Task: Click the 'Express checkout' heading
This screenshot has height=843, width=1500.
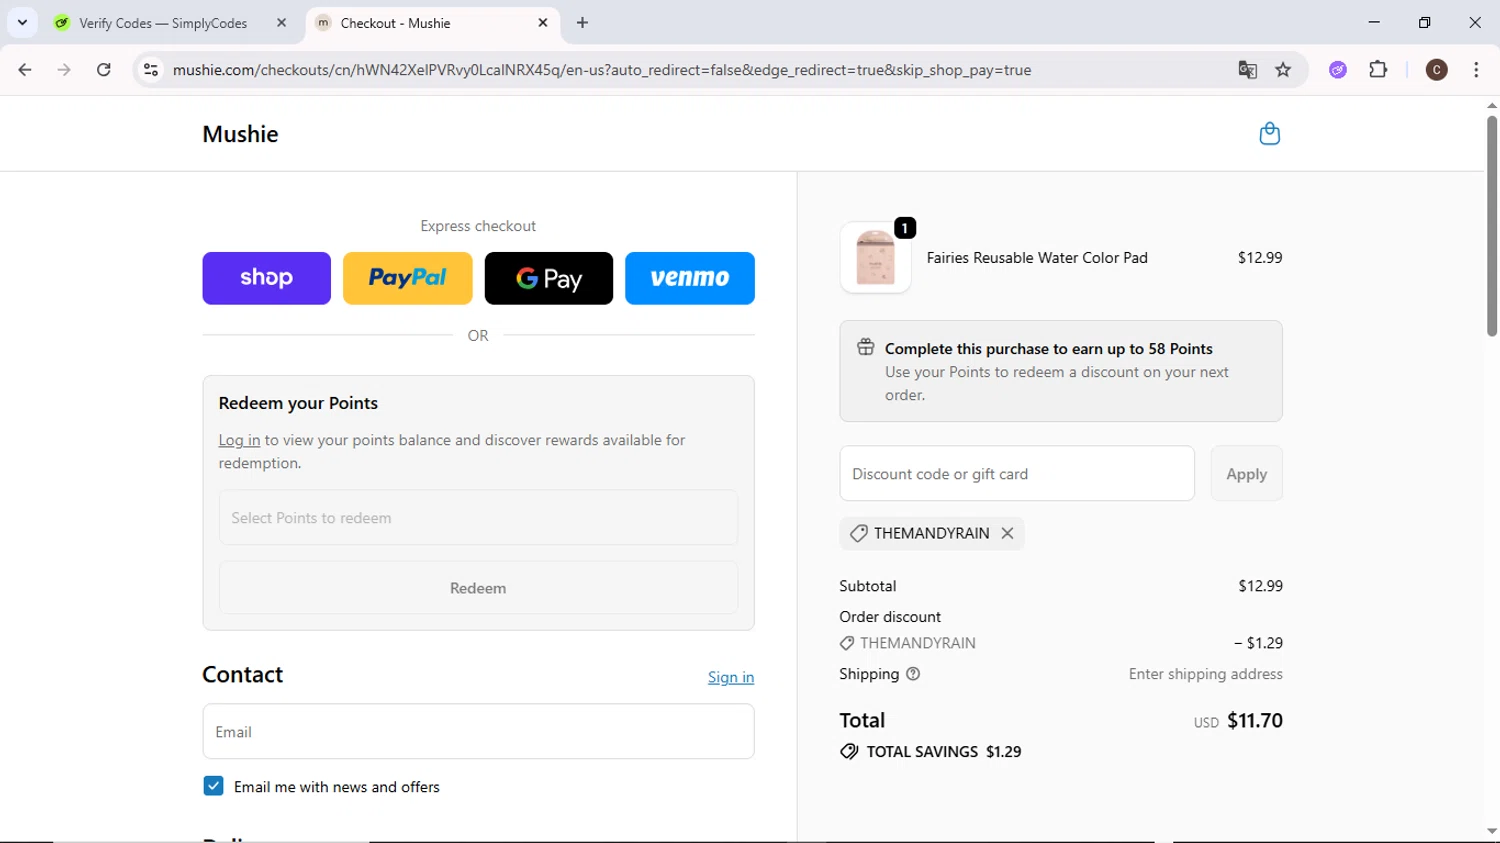Action: (x=478, y=226)
